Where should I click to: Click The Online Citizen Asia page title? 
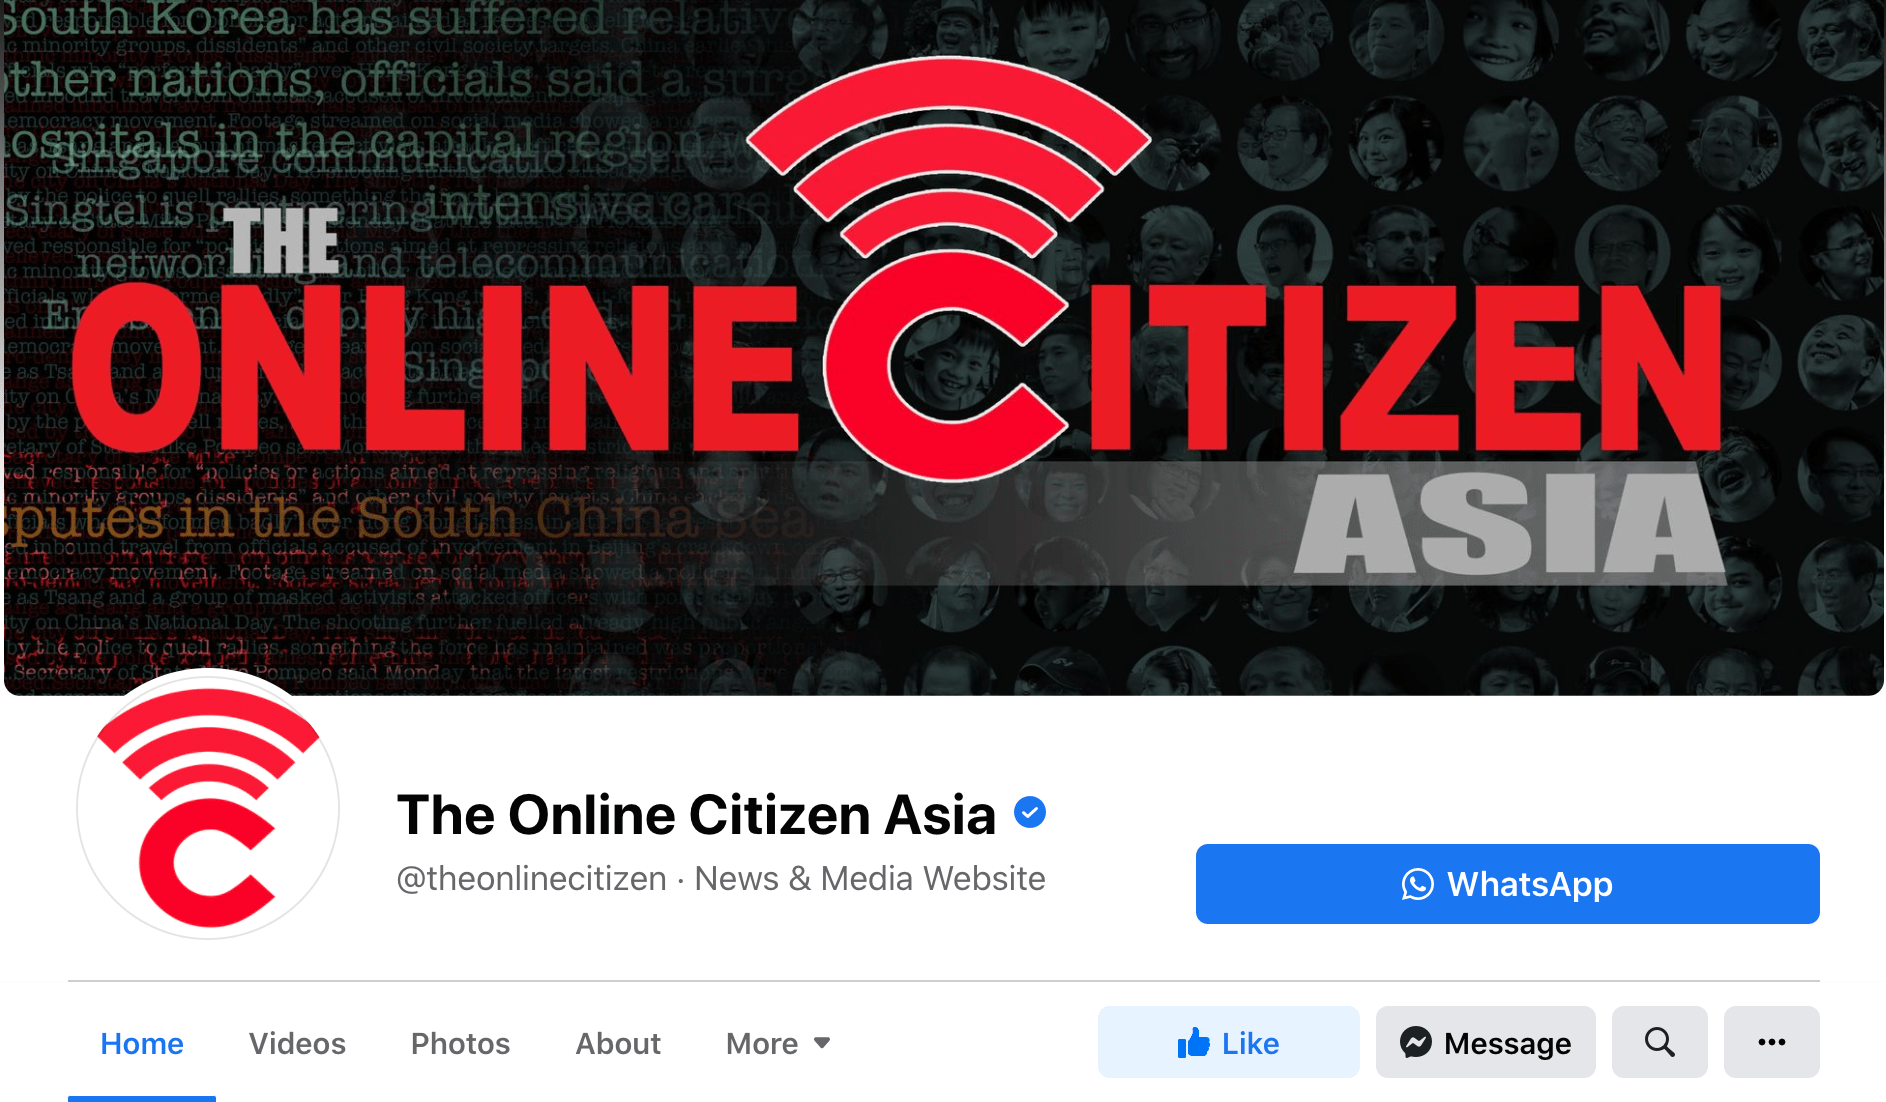[696, 814]
